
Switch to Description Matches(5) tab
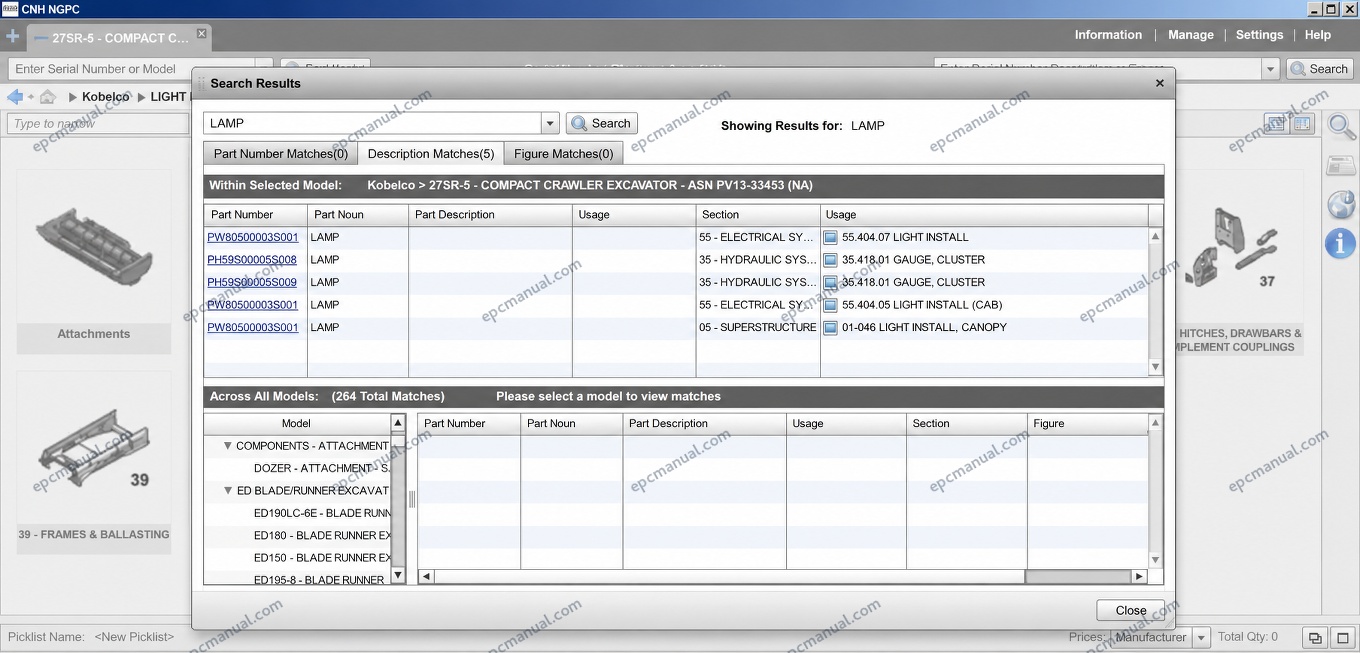point(431,153)
